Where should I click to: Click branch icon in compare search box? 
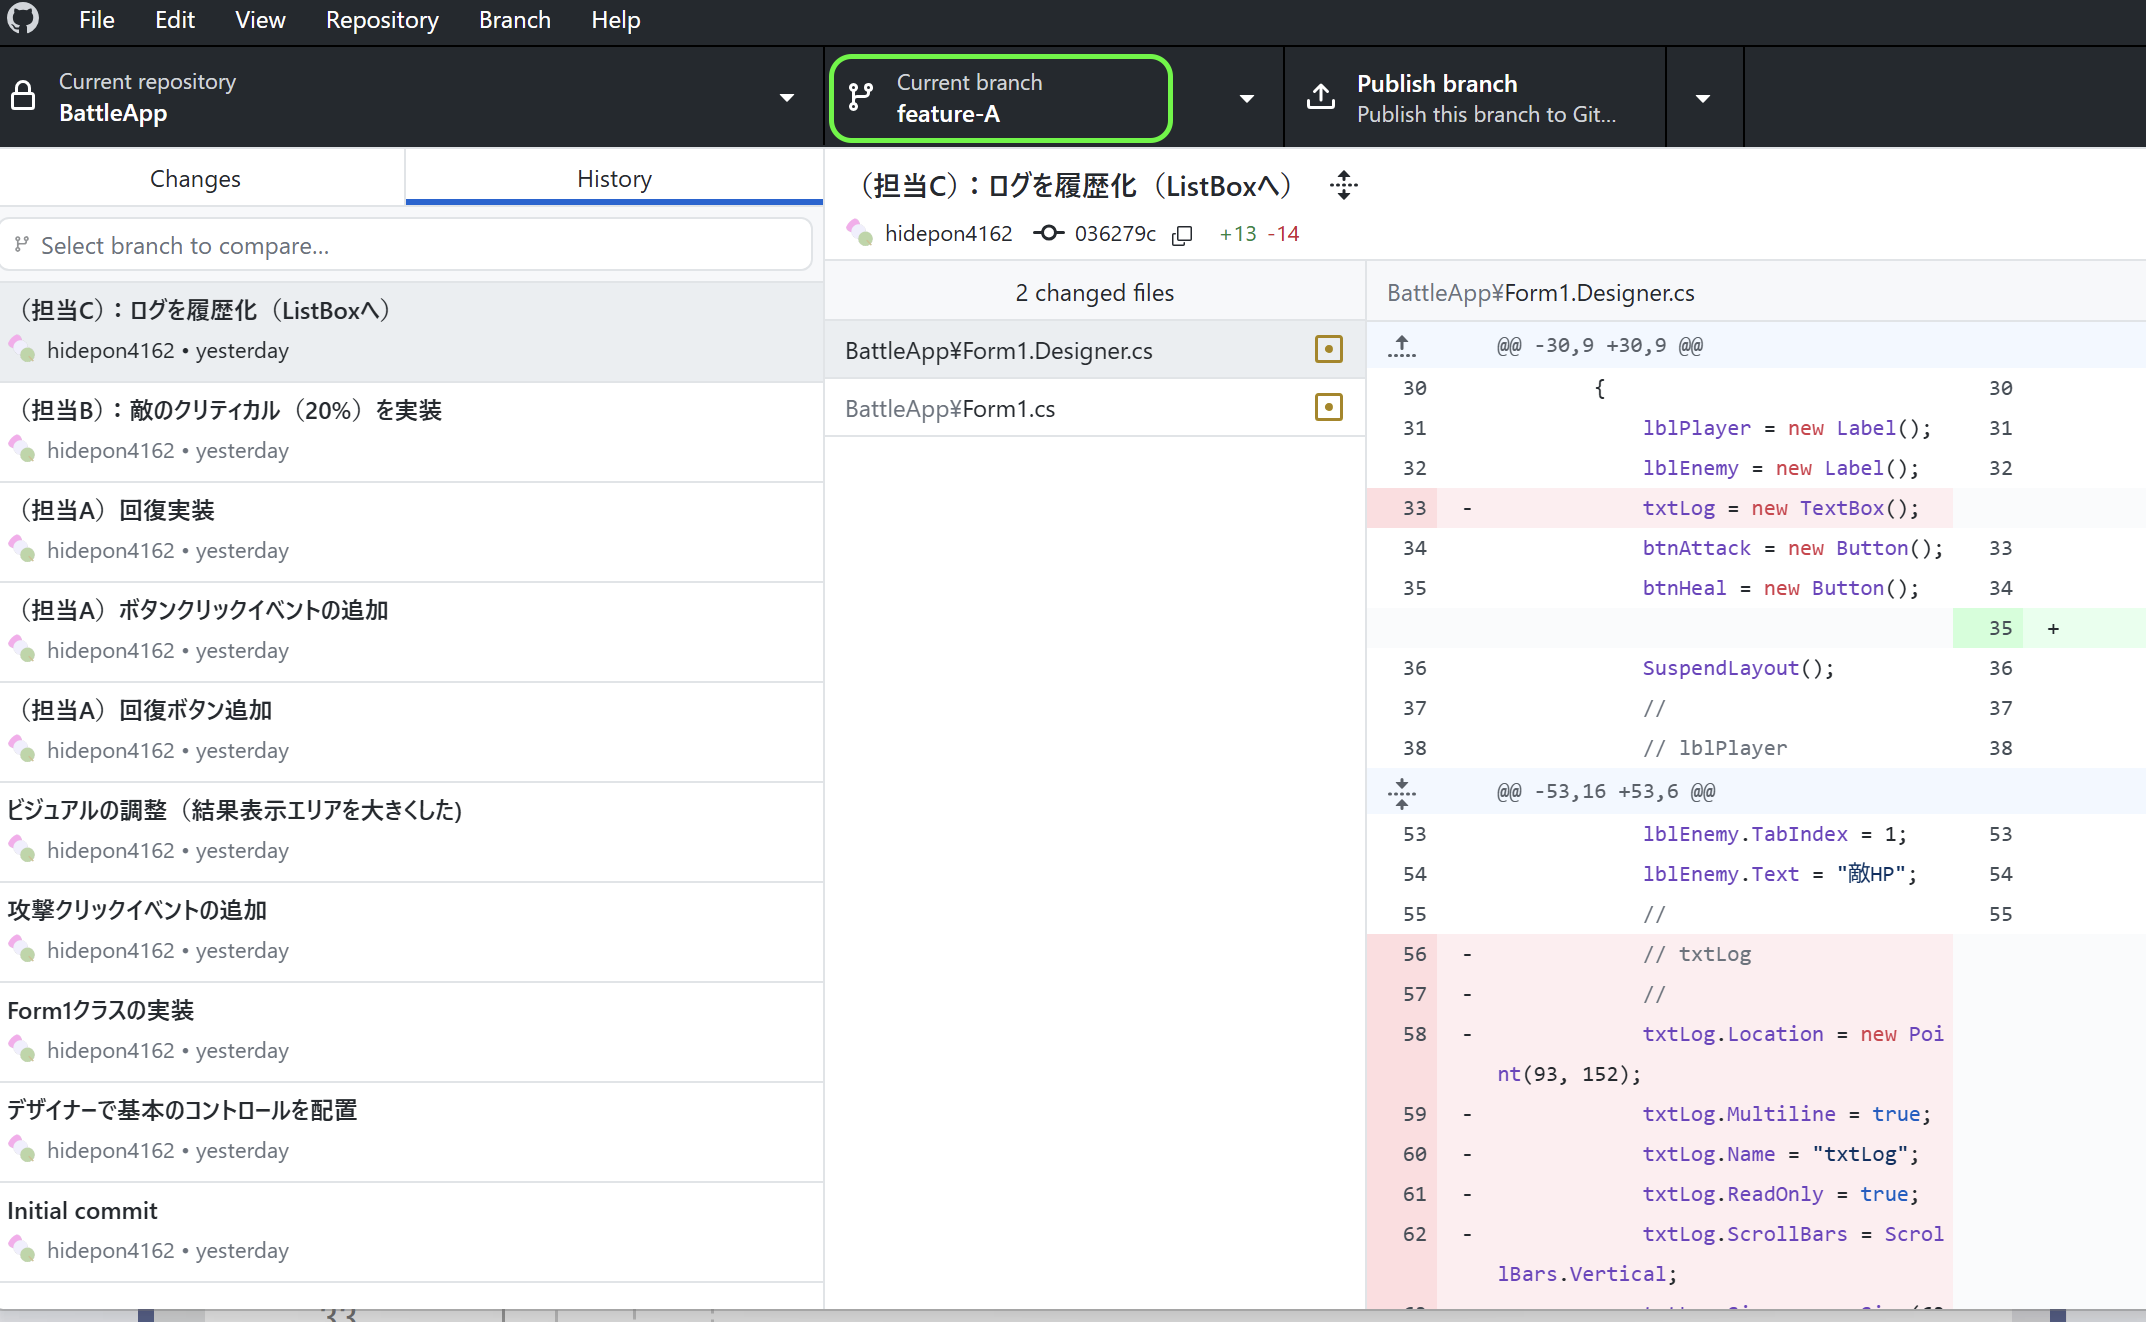pos(22,244)
